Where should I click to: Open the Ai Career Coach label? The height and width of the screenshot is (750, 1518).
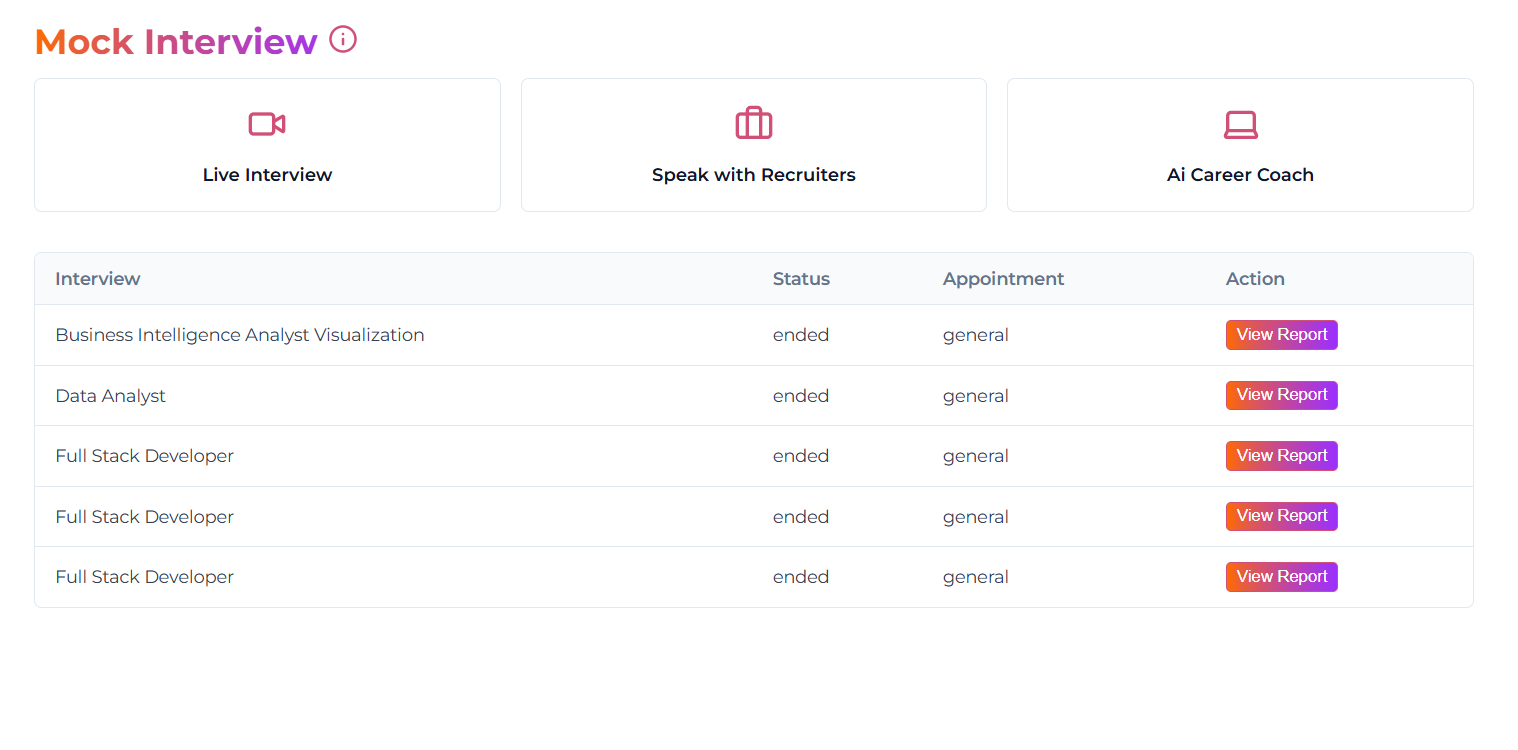click(1240, 175)
